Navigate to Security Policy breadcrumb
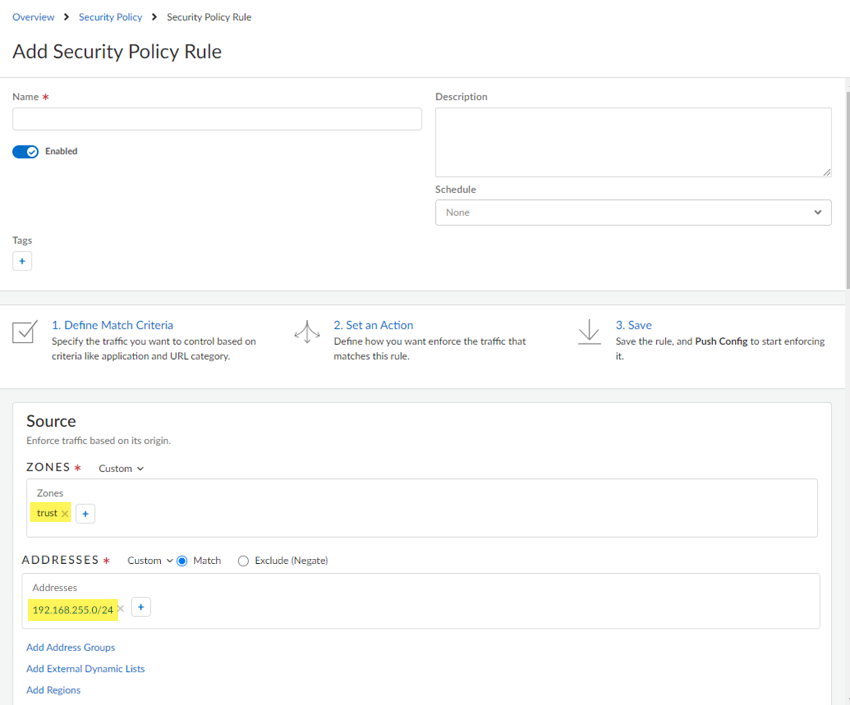850x705 pixels. (110, 17)
